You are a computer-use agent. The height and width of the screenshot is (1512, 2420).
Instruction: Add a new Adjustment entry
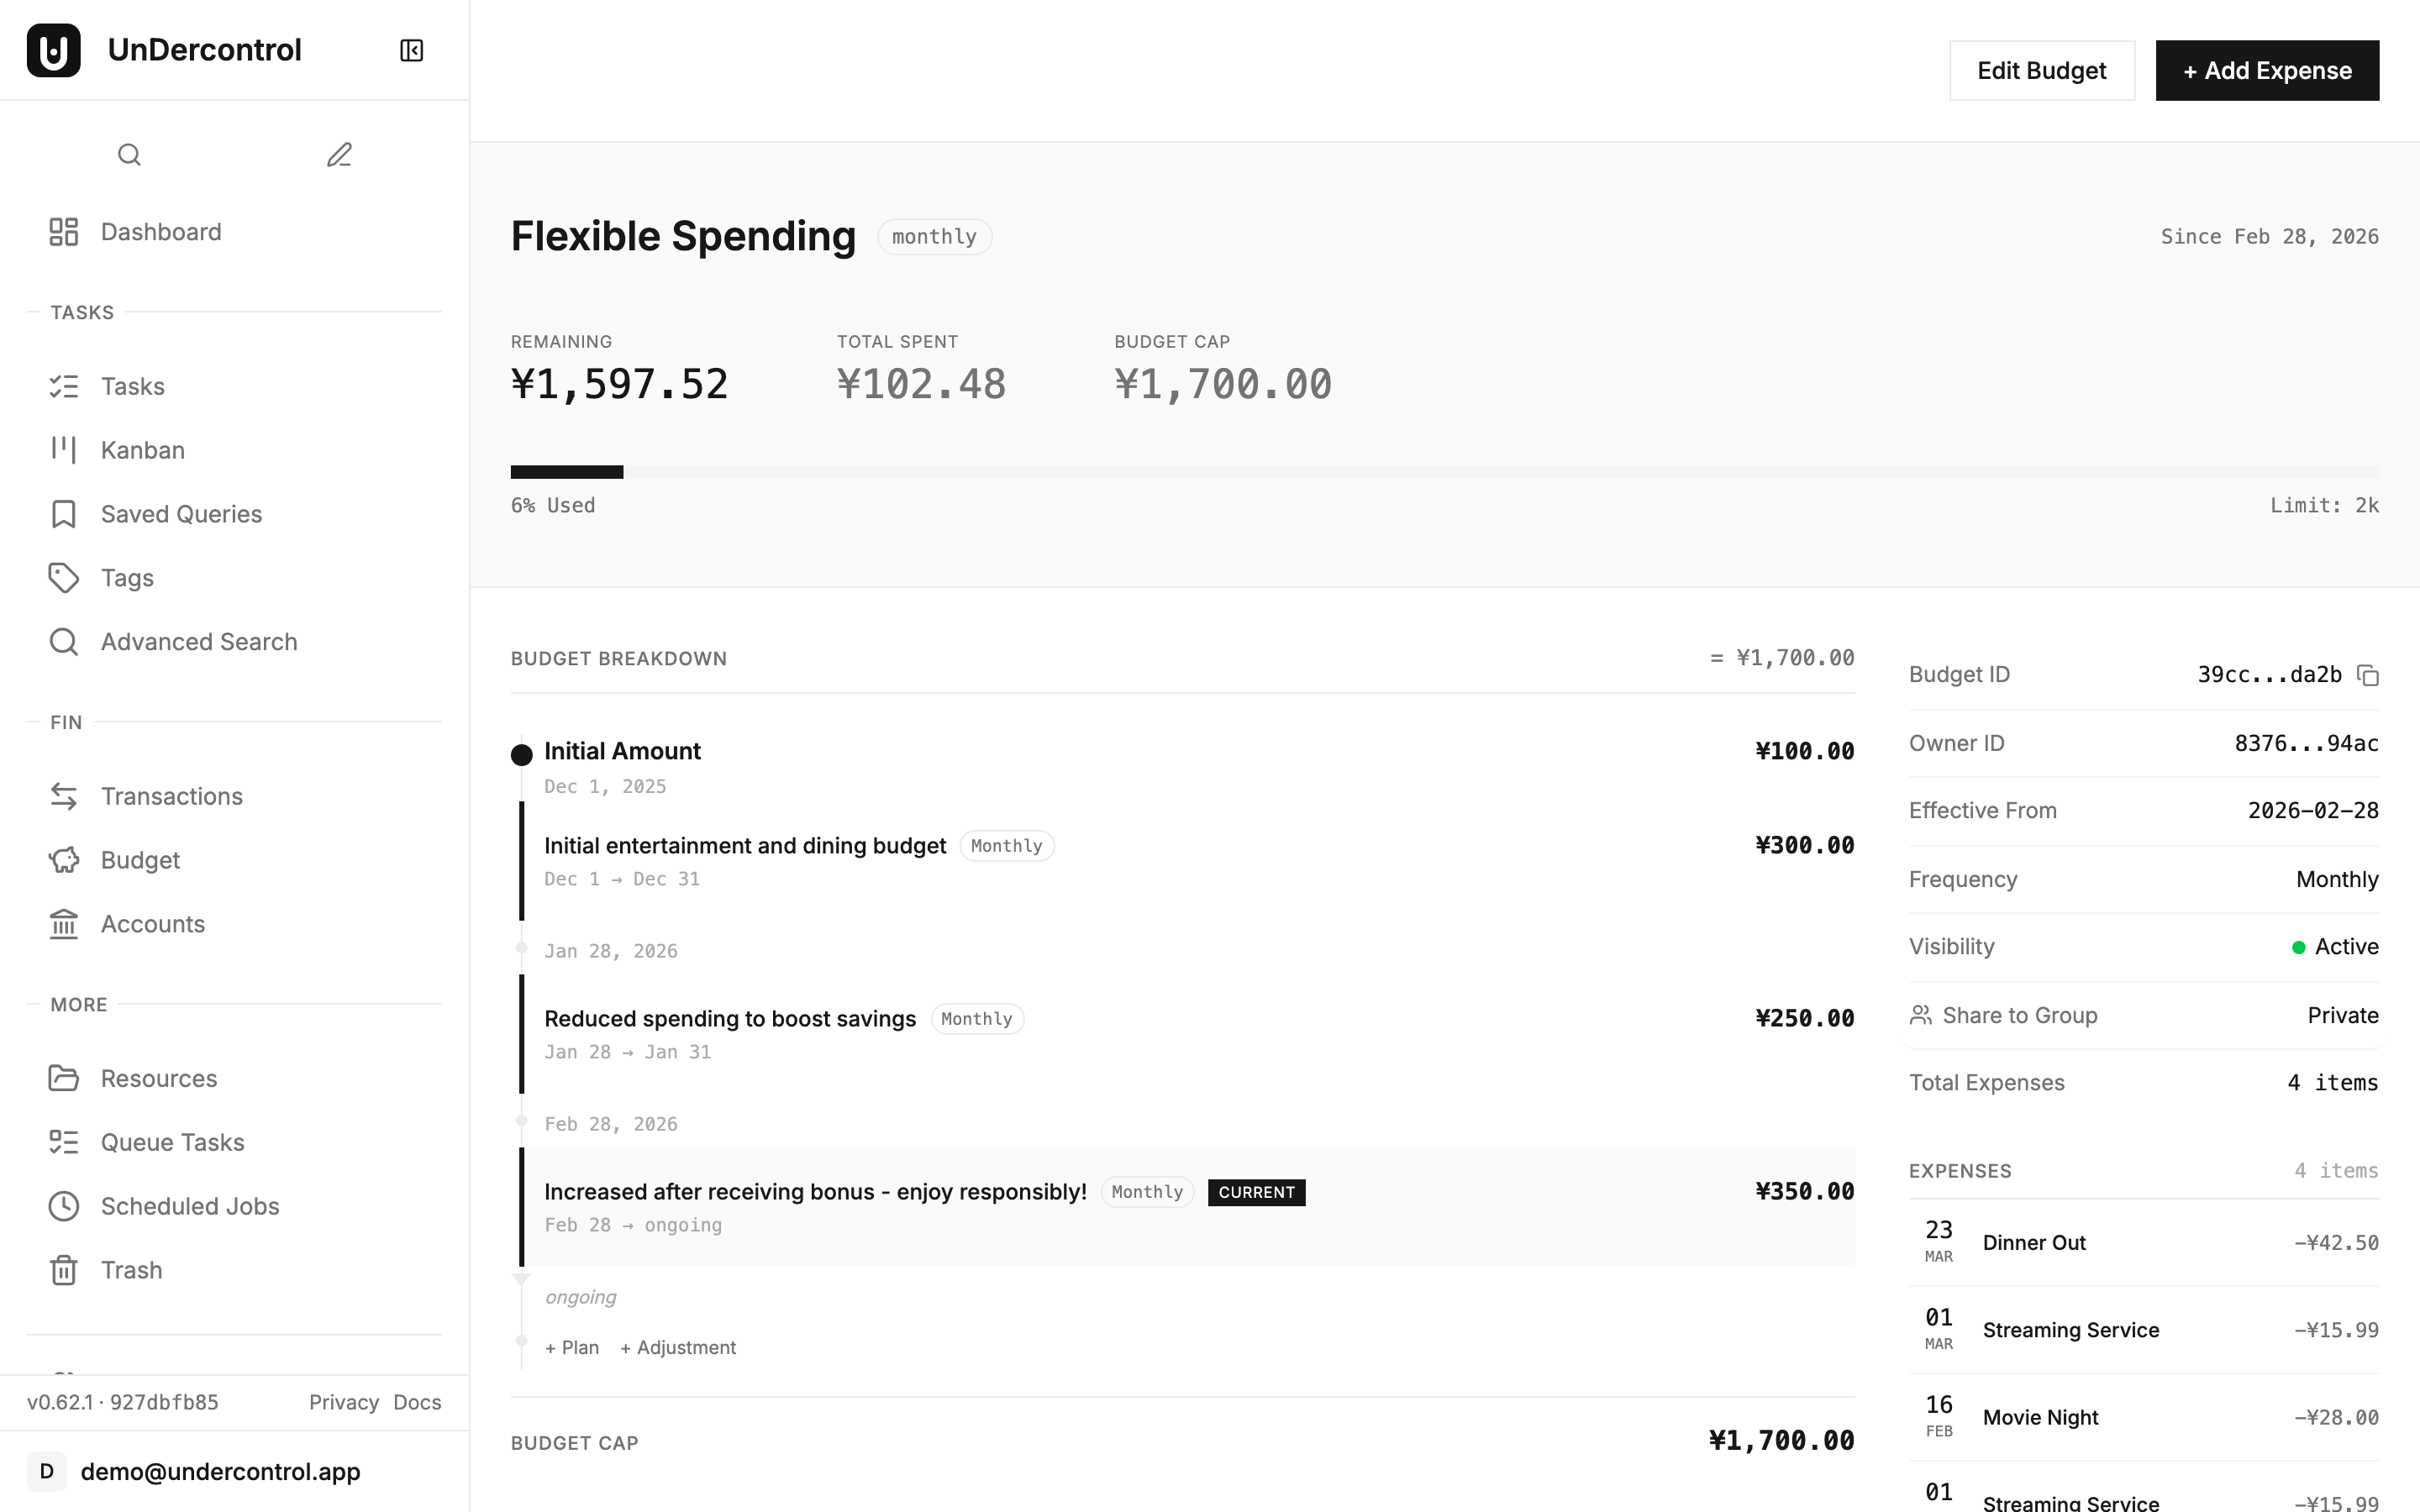coord(678,1348)
